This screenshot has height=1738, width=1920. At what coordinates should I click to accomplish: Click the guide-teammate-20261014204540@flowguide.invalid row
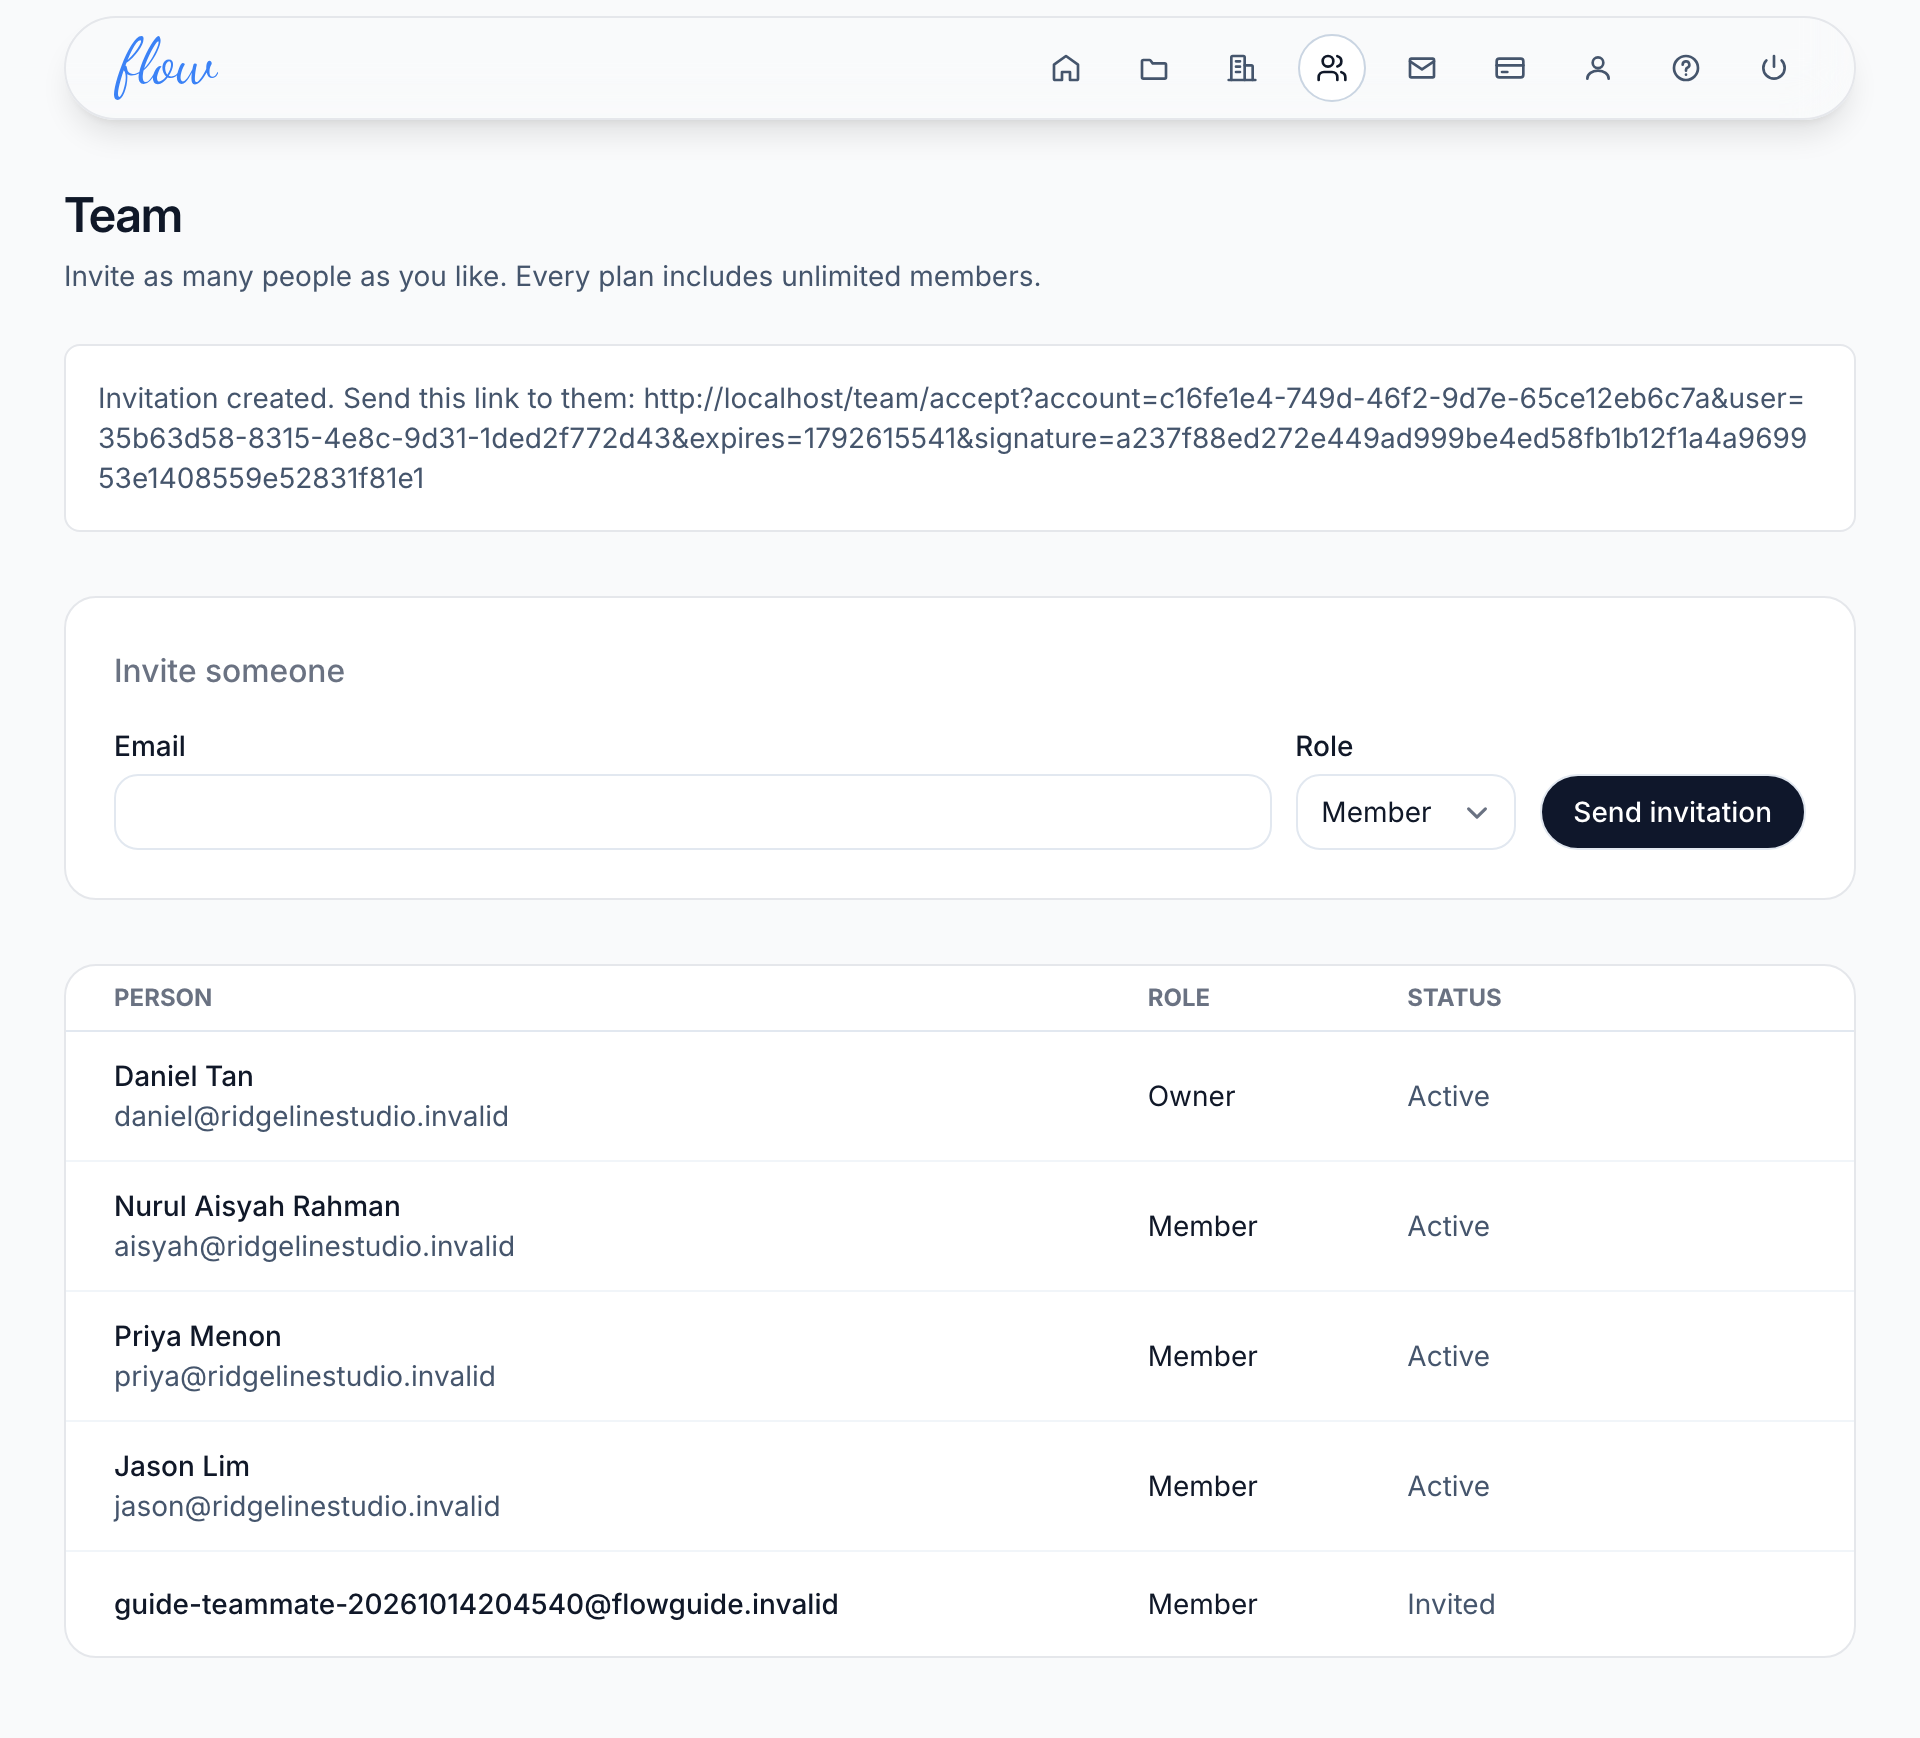click(960, 1604)
